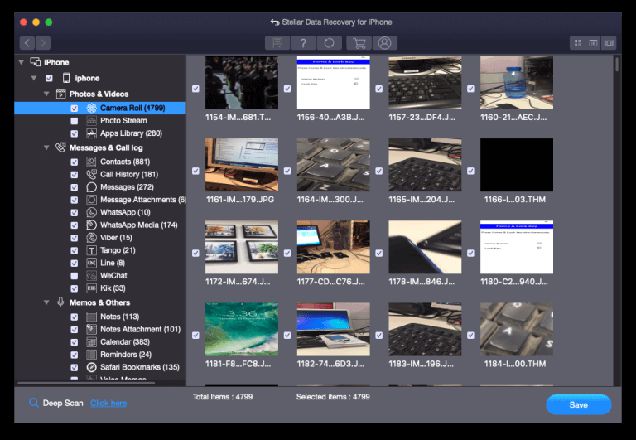Enable the Photo Stream checkbox
The width and height of the screenshot is (636, 440).
click(74, 120)
